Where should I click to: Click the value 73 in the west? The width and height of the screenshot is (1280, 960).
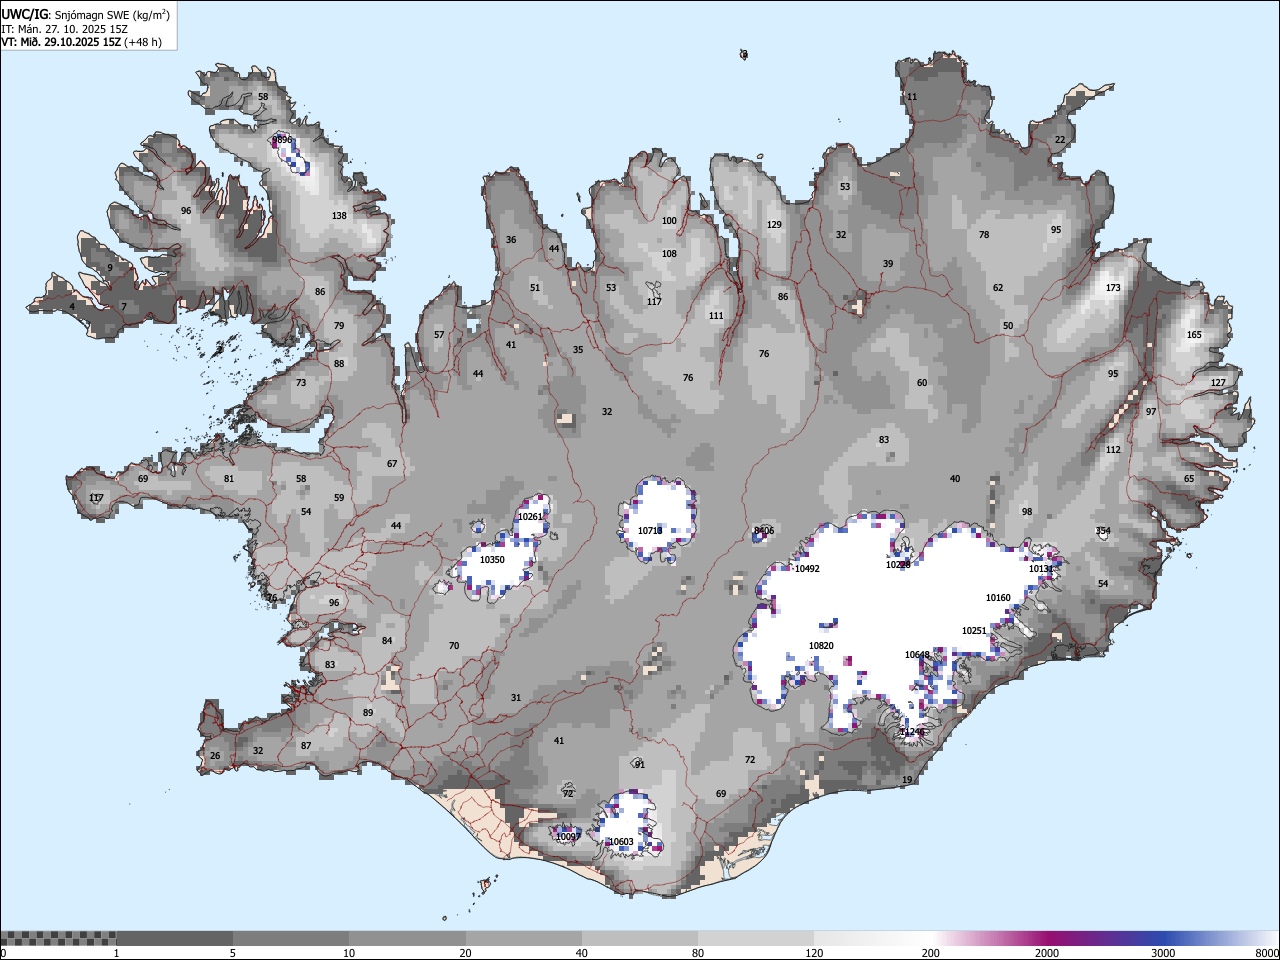[301, 383]
